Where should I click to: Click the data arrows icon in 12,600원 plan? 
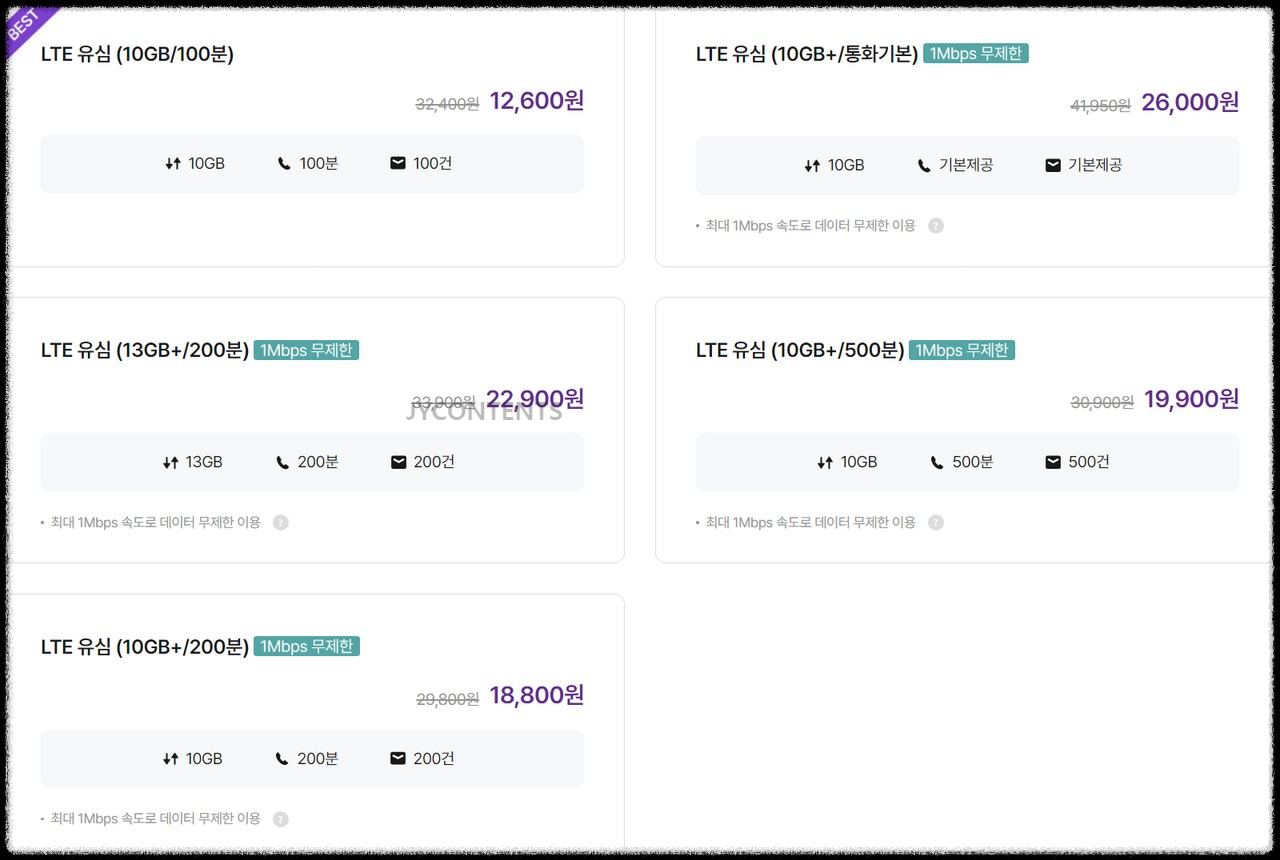point(173,163)
